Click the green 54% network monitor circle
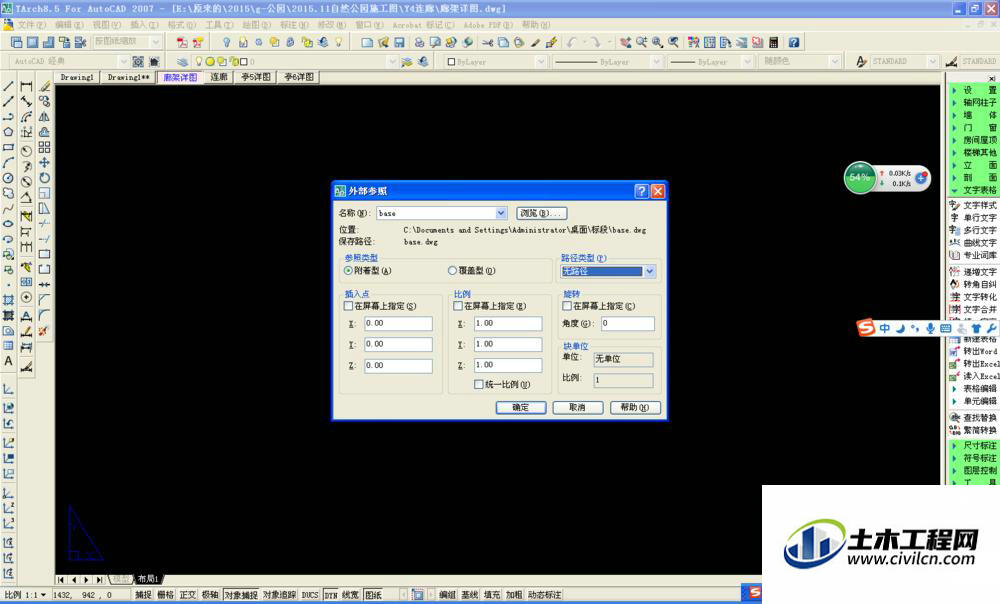The width and height of the screenshot is (1000, 604). pos(860,177)
